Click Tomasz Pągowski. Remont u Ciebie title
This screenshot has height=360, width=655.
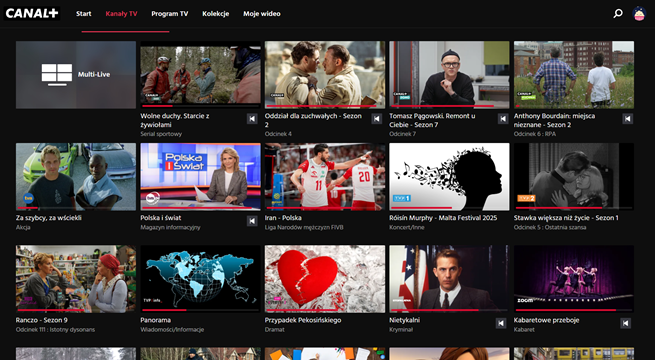point(432,120)
